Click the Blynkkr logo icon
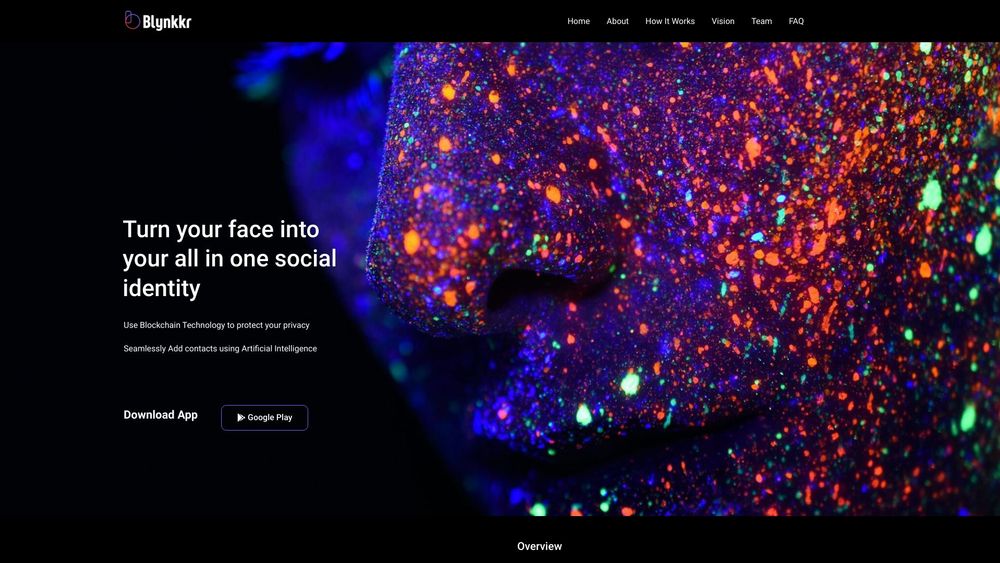Image resolution: width=1000 pixels, height=563 pixels. tap(132, 20)
